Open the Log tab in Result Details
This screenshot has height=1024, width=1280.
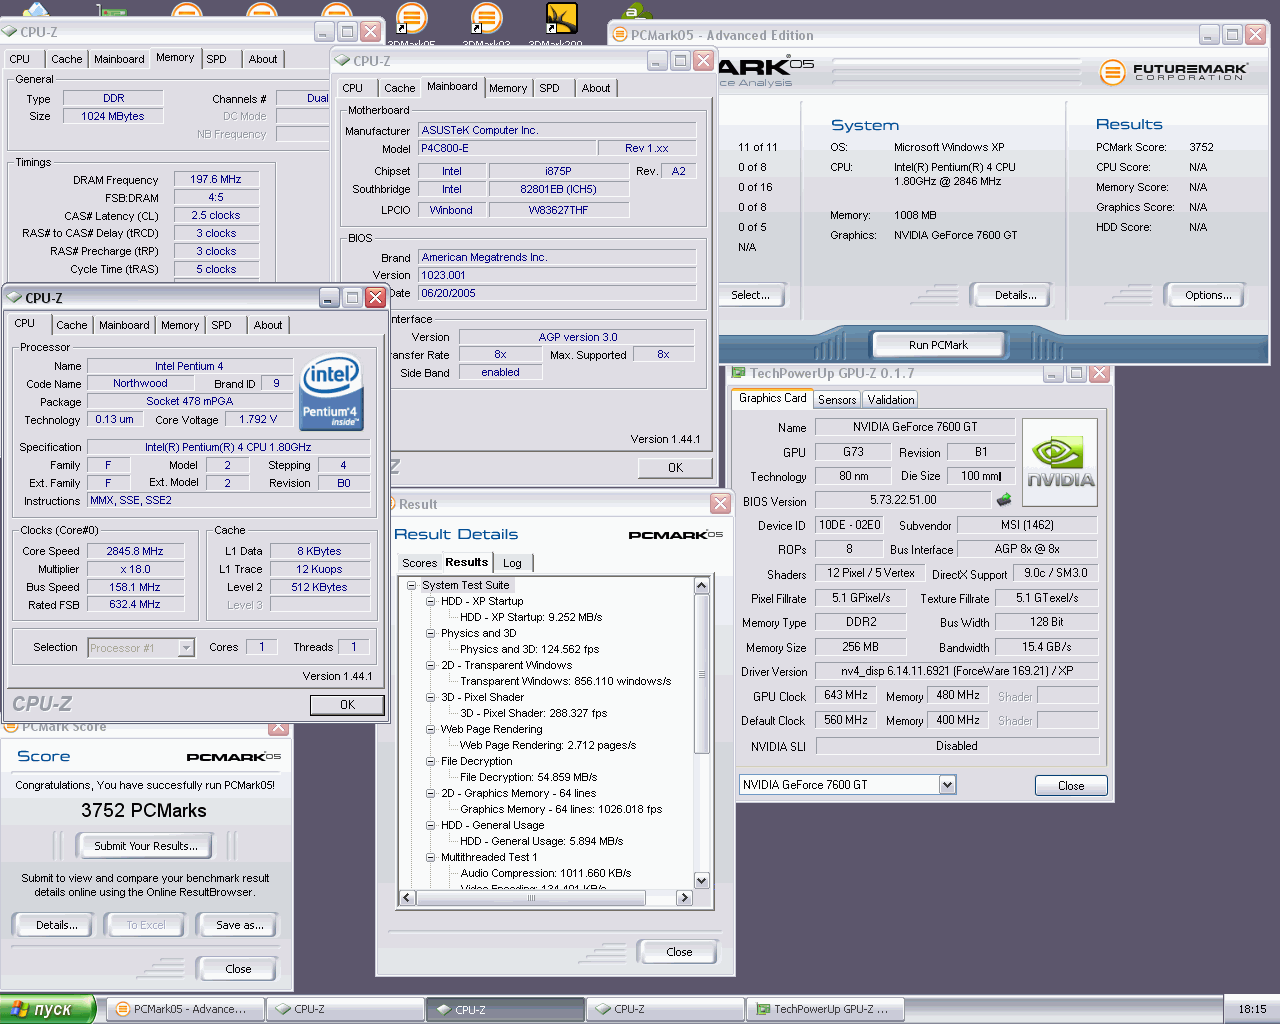512,563
